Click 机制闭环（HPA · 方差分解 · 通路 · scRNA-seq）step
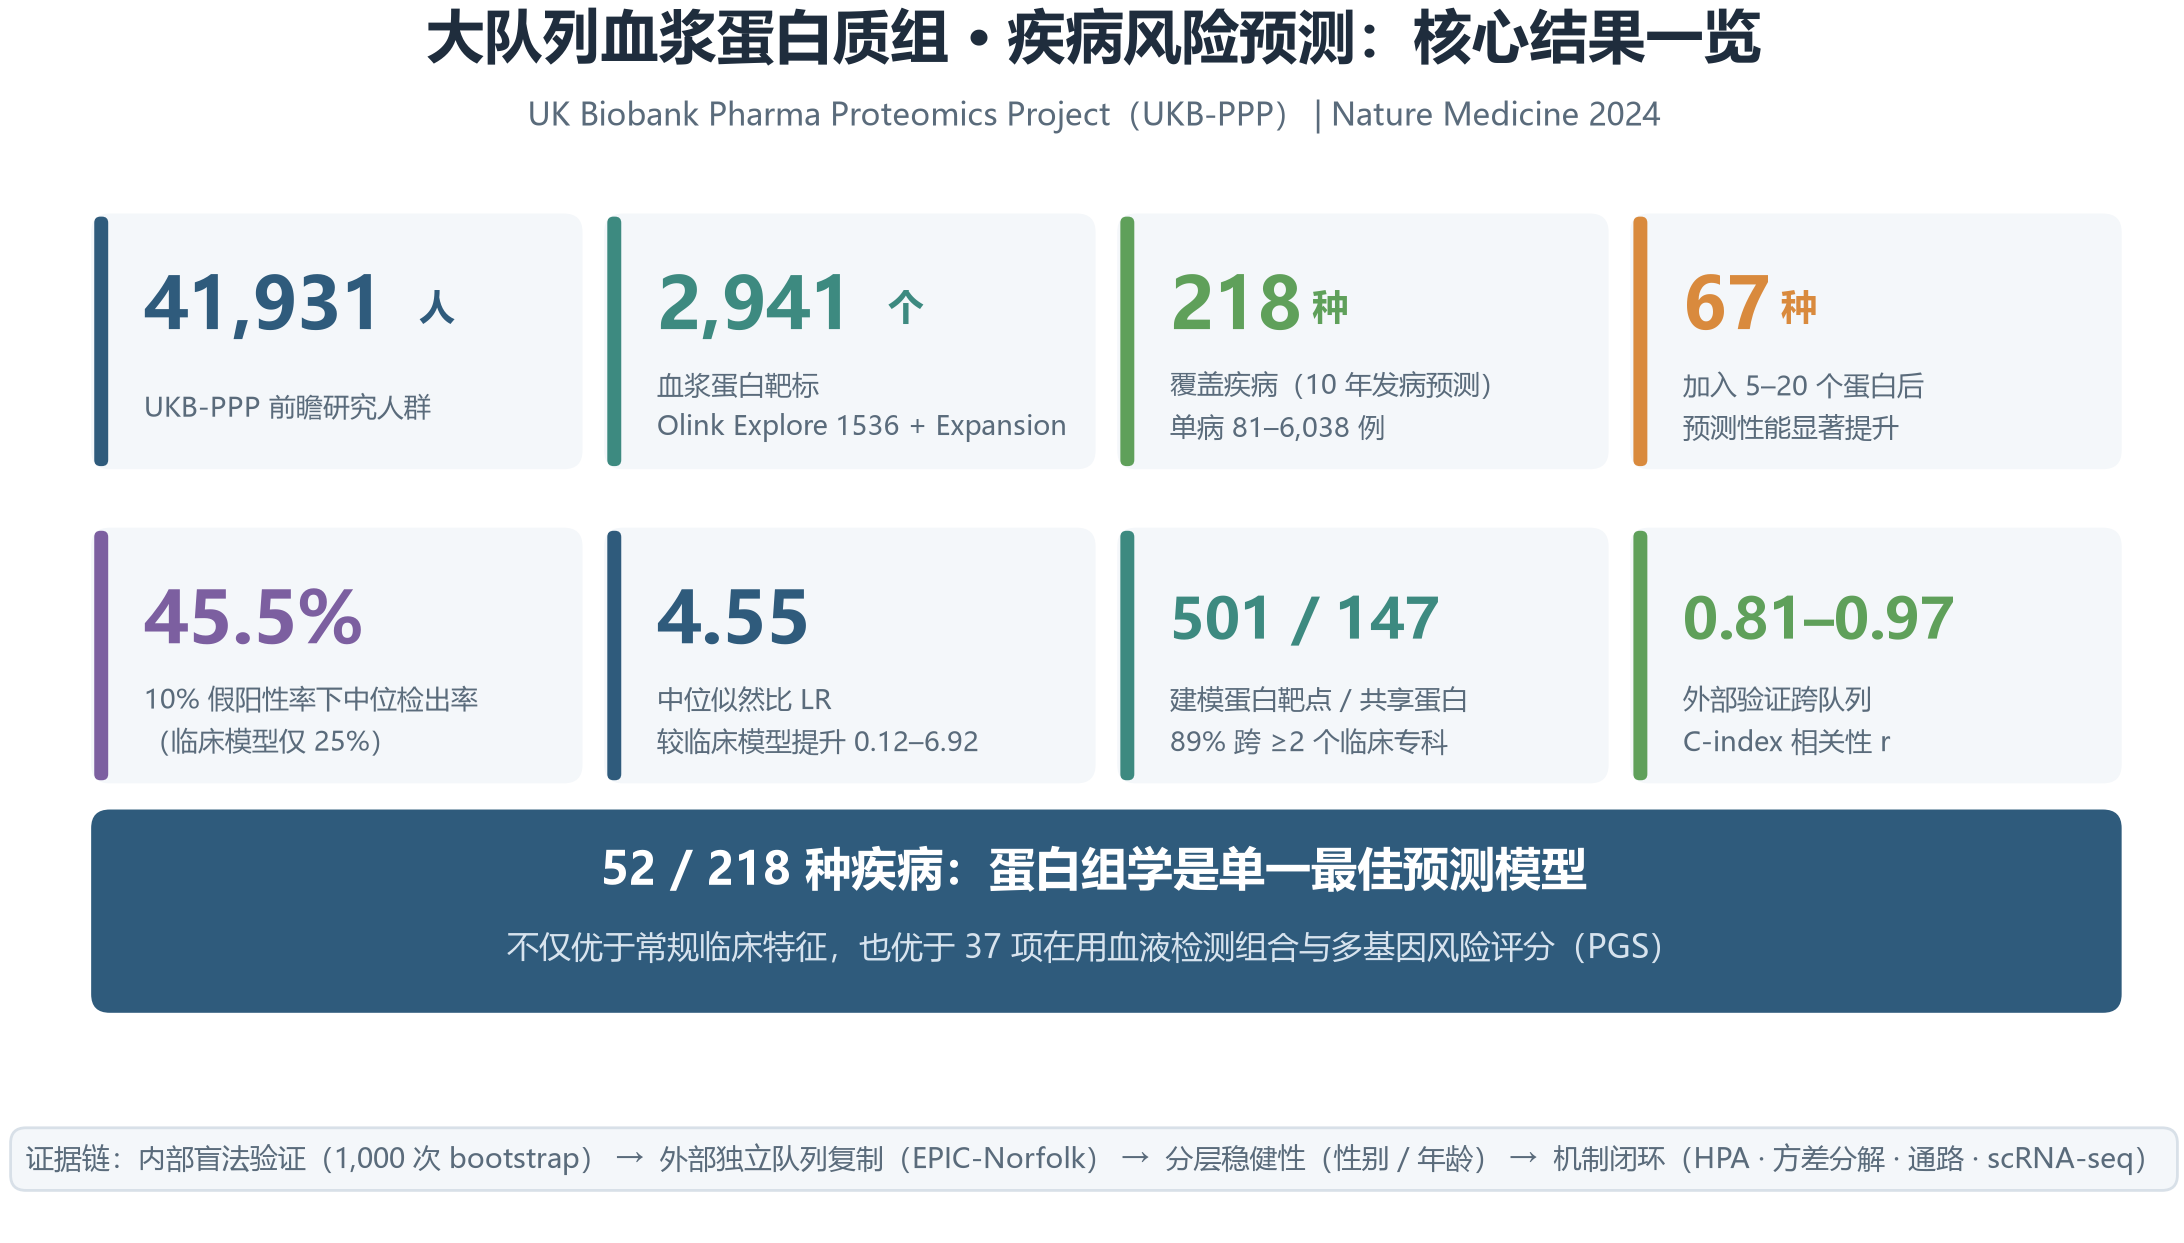The image size is (2184, 1243). coord(1850,1158)
